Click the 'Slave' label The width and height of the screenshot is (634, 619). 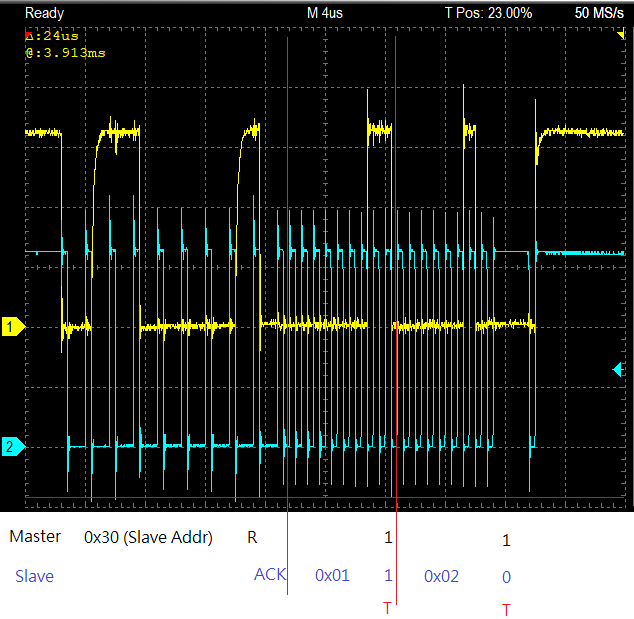(x=34, y=576)
